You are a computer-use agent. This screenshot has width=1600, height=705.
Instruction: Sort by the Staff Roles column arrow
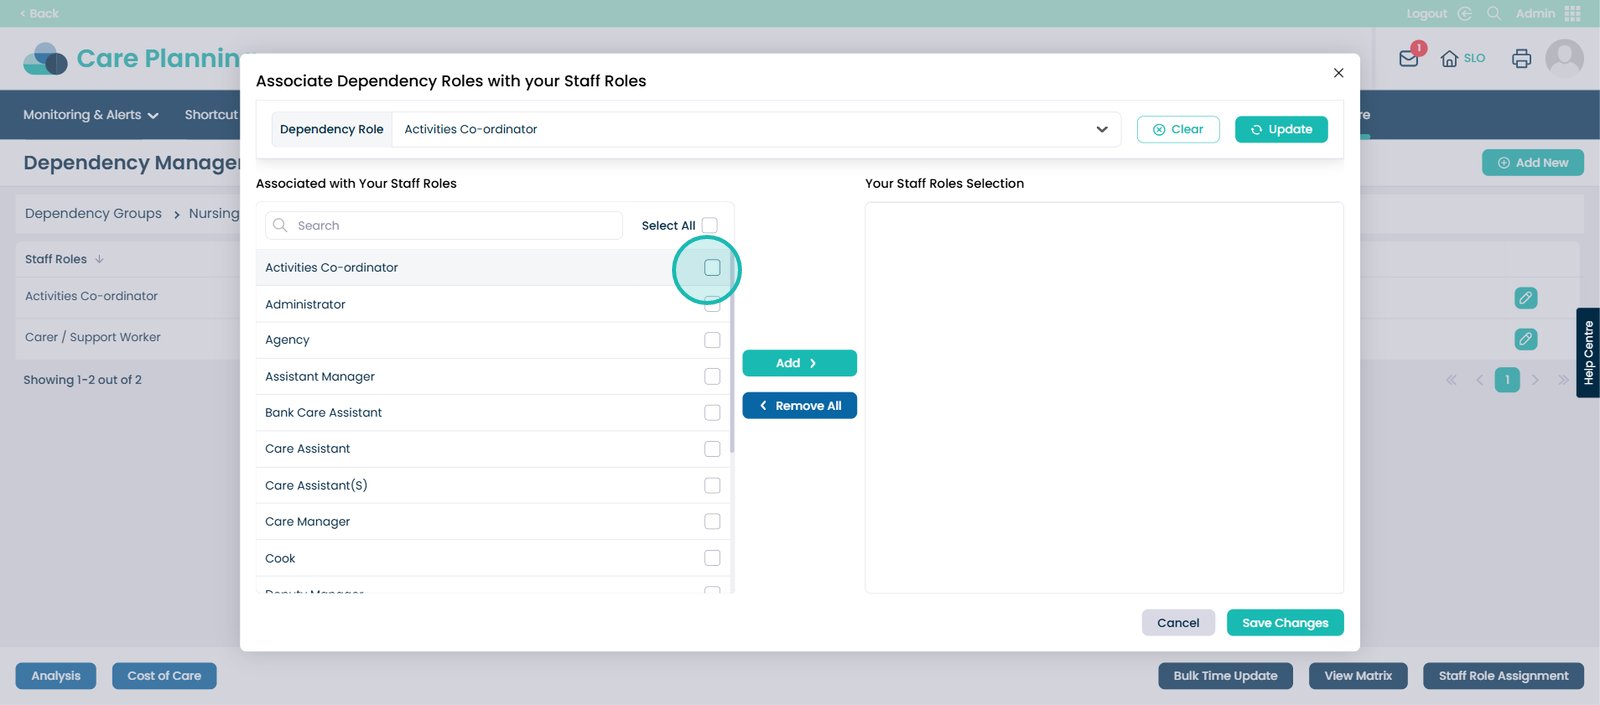[99, 259]
